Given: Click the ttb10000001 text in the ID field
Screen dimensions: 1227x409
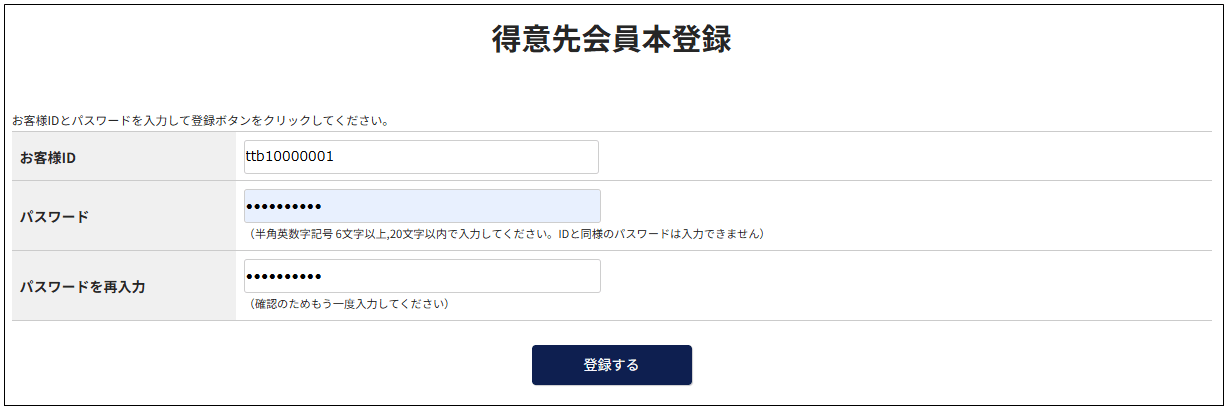Looking at the screenshot, I should point(289,157).
